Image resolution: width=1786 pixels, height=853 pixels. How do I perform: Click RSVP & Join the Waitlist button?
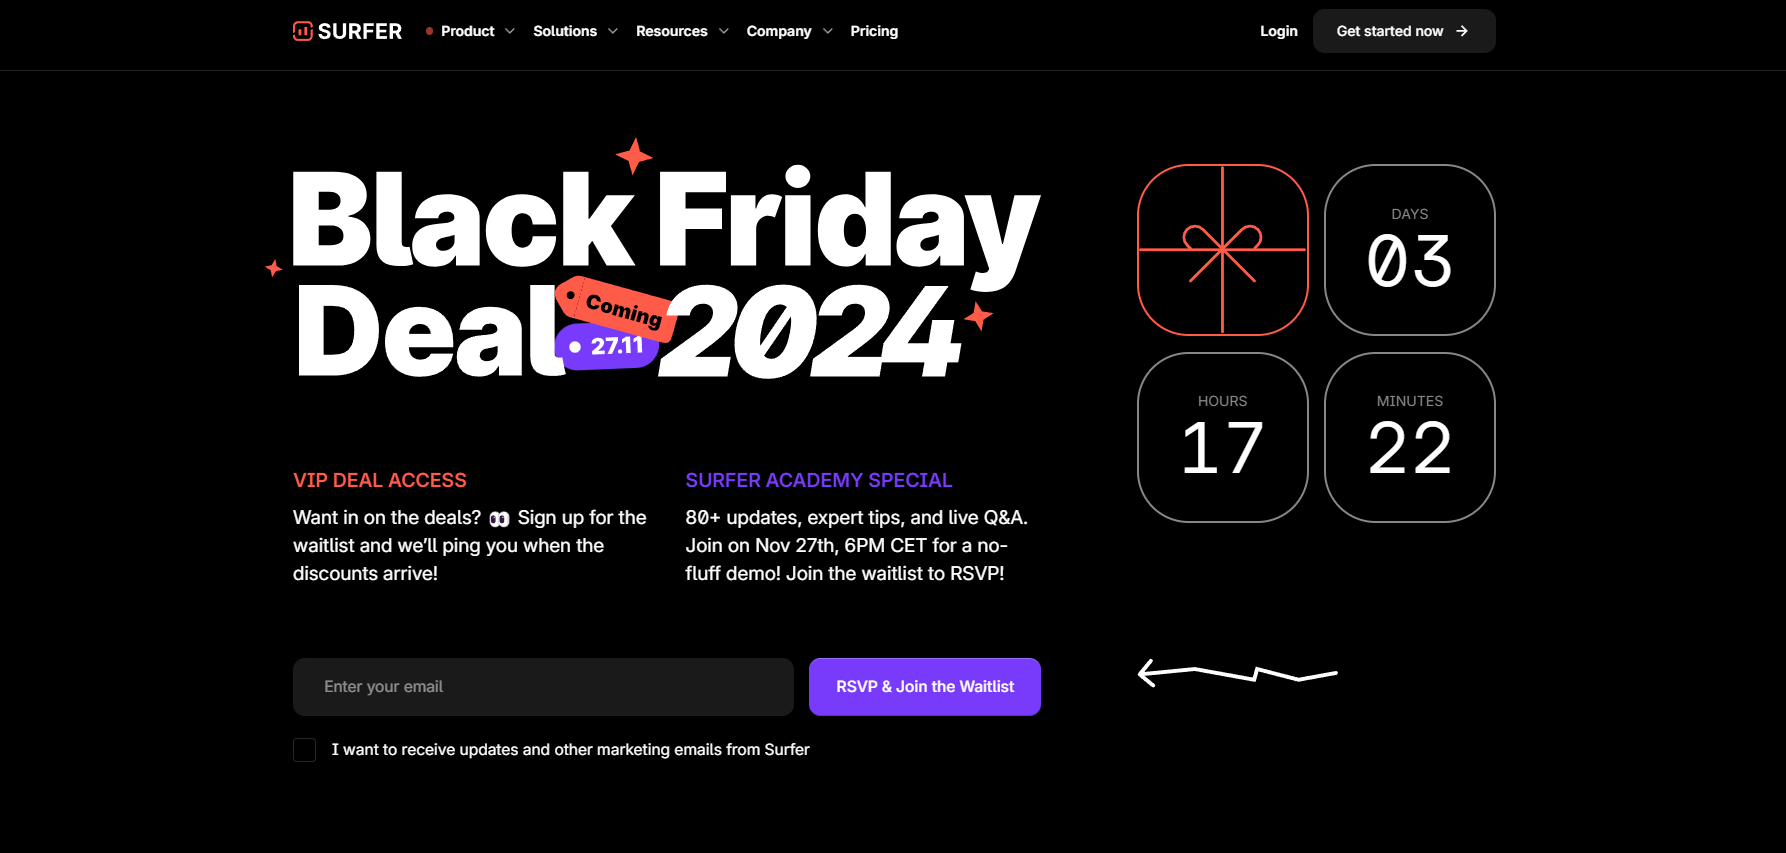[924, 687]
